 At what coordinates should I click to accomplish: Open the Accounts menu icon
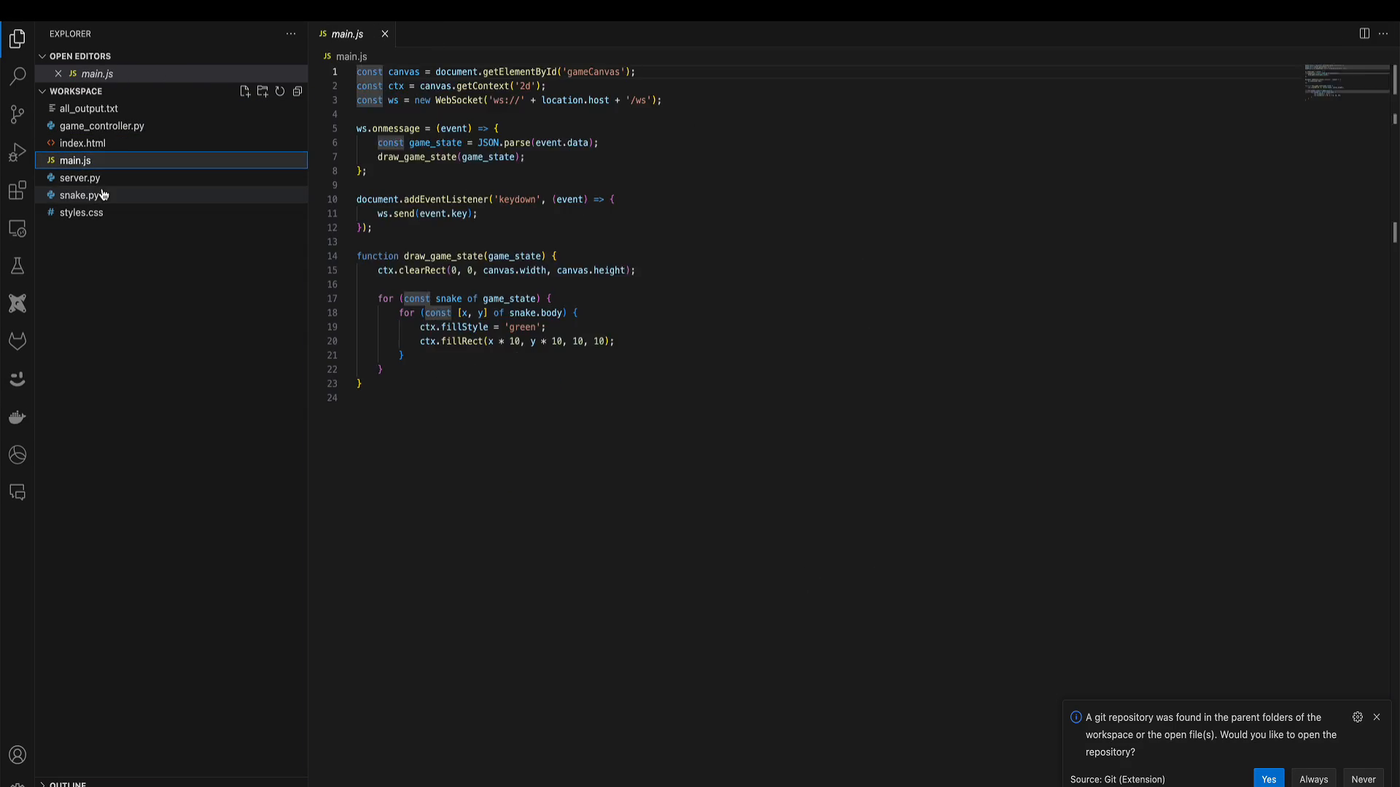click(17, 755)
